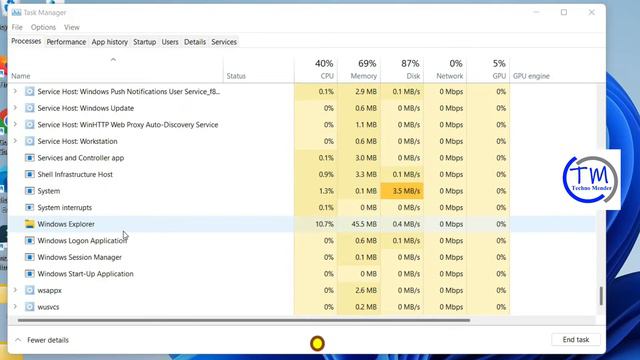Select Windows Session Manager row text

tap(80, 257)
